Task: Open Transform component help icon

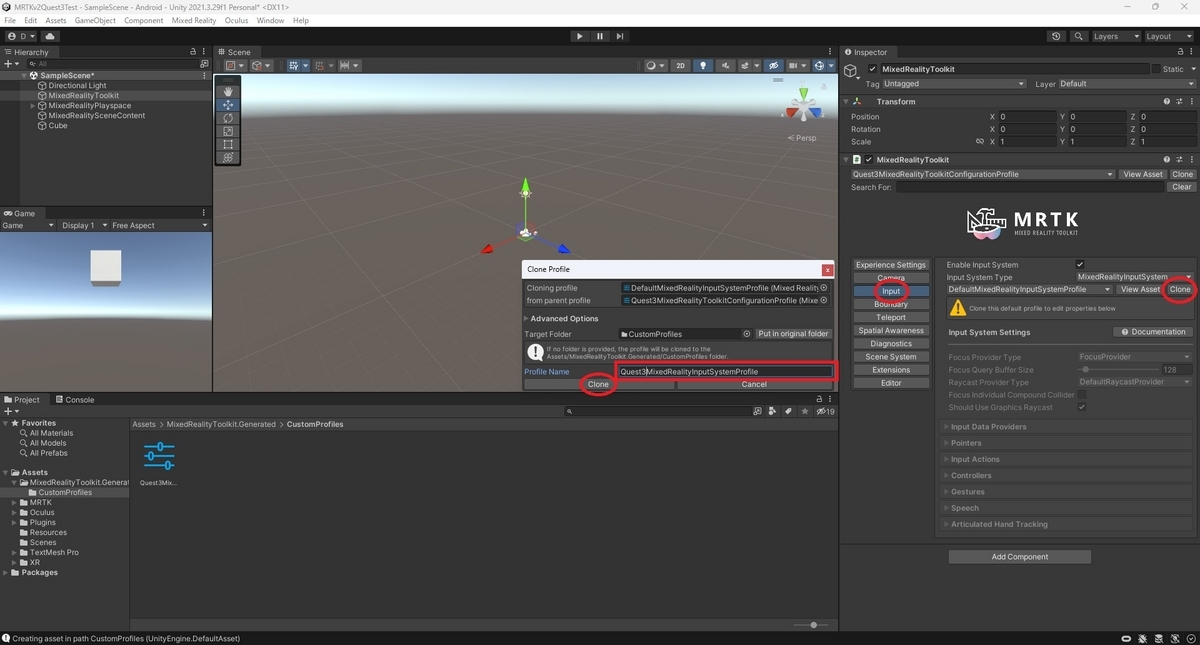Action: point(1166,101)
